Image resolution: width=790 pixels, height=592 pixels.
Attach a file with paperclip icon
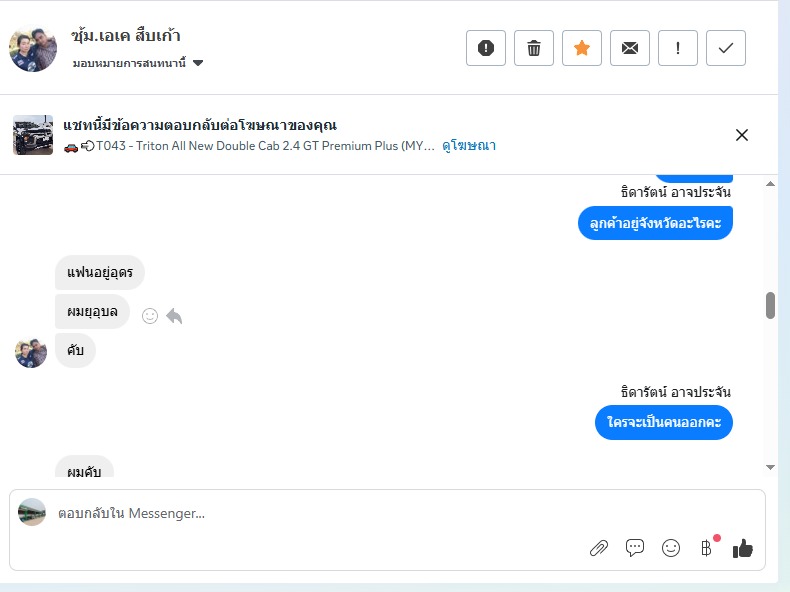coord(598,547)
